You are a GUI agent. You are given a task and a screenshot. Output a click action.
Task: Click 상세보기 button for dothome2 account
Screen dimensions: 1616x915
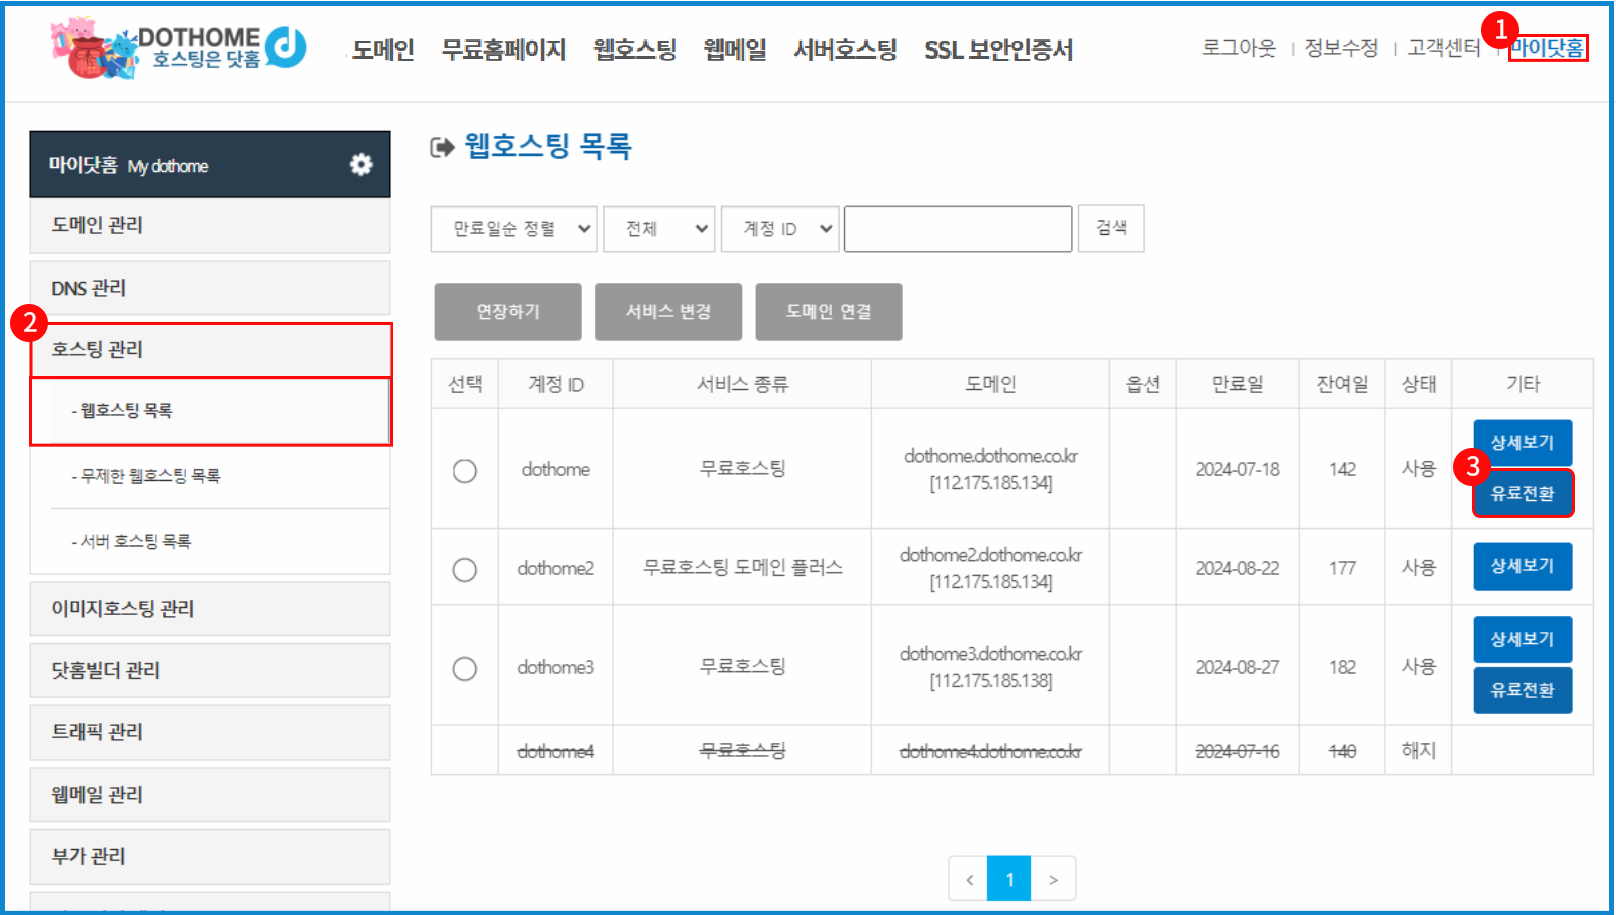[x=1522, y=566]
